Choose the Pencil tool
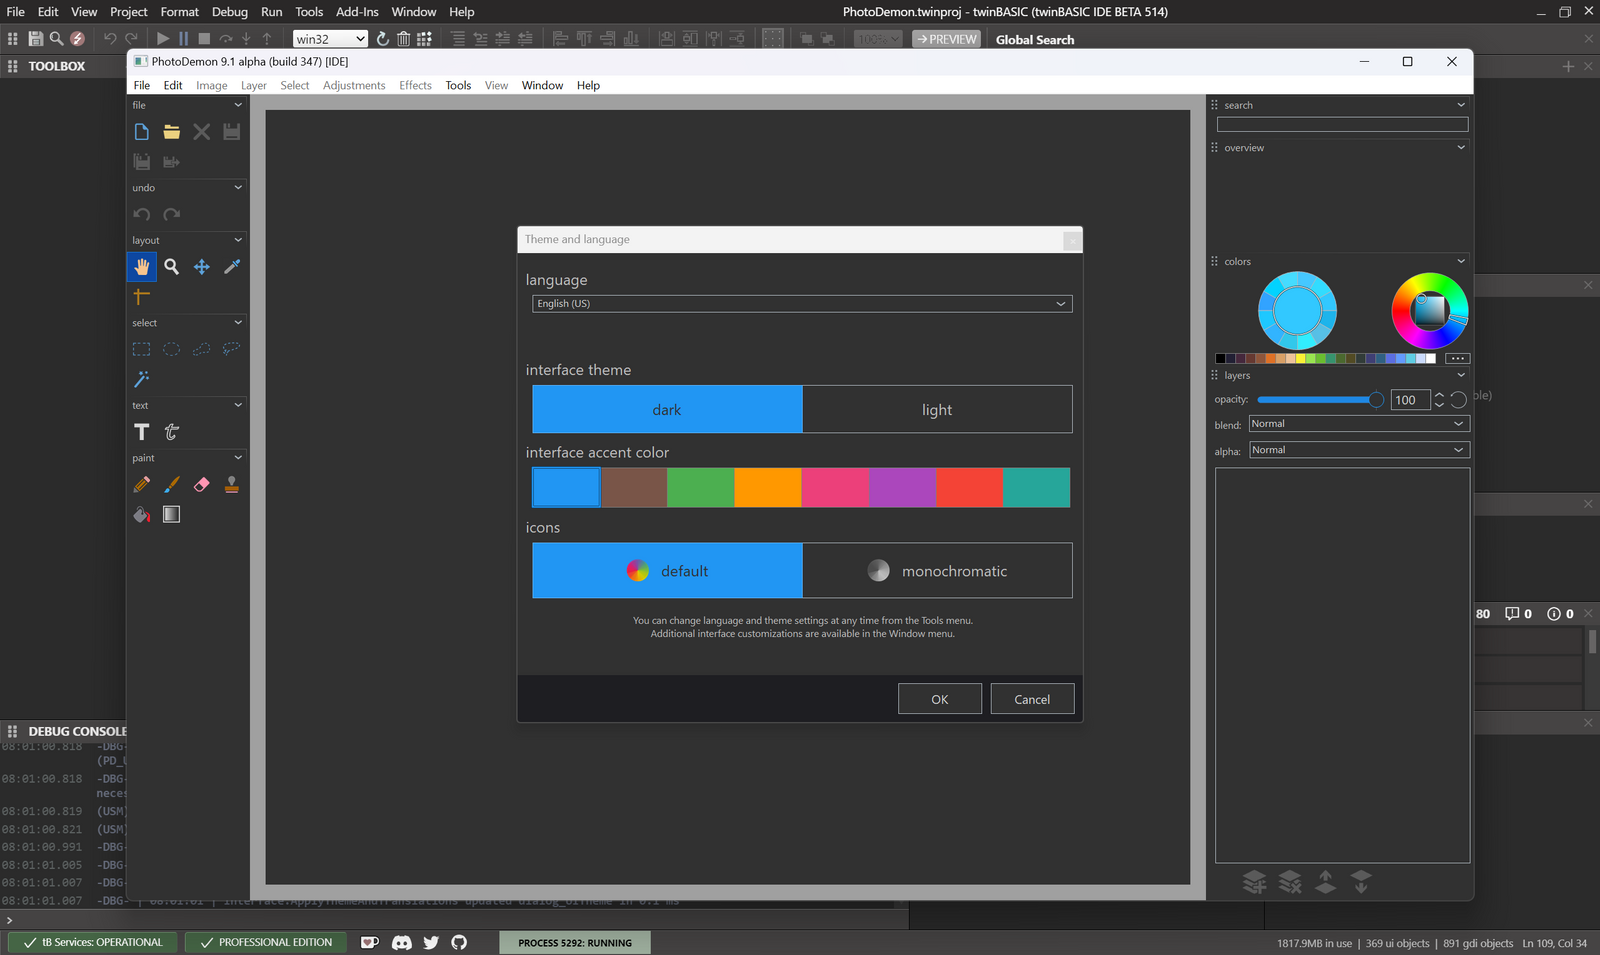Viewport: 1600px width, 955px height. pyautogui.click(x=141, y=484)
